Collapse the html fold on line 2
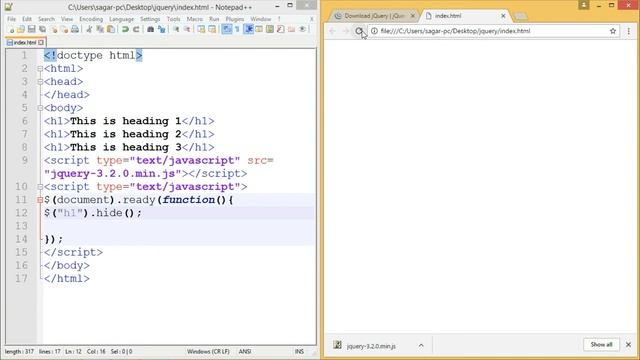The width and height of the screenshot is (640, 360). pos(40,69)
